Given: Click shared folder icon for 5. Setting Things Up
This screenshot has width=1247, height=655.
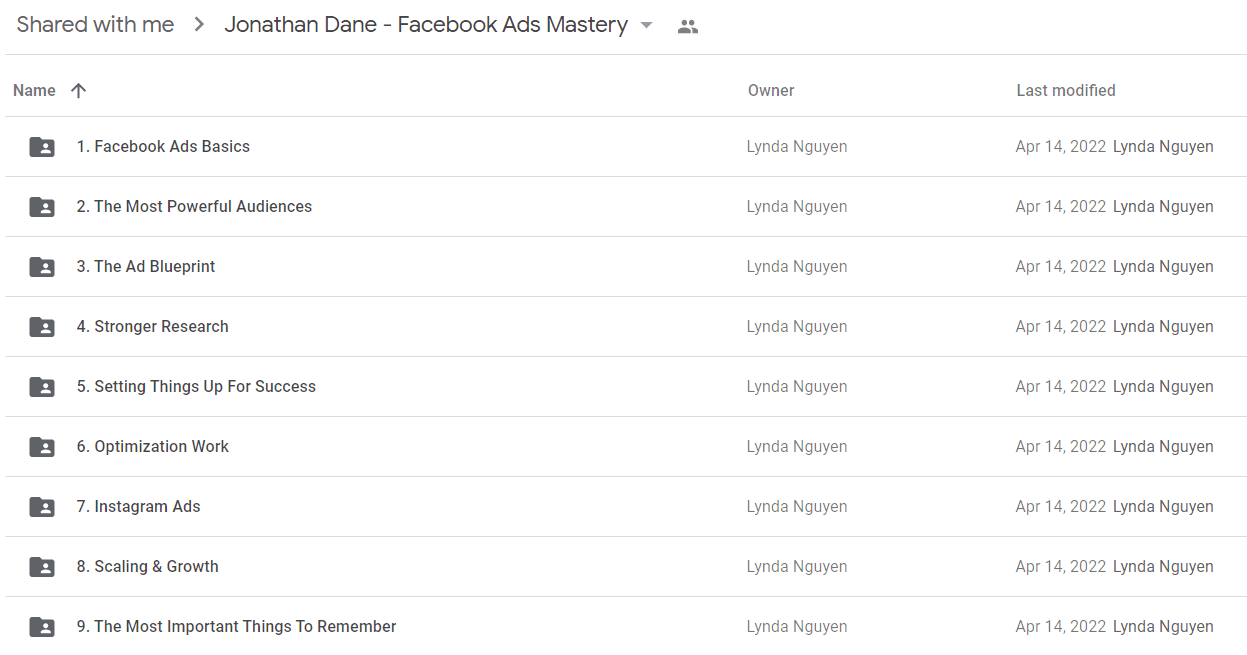Looking at the screenshot, I should point(42,387).
